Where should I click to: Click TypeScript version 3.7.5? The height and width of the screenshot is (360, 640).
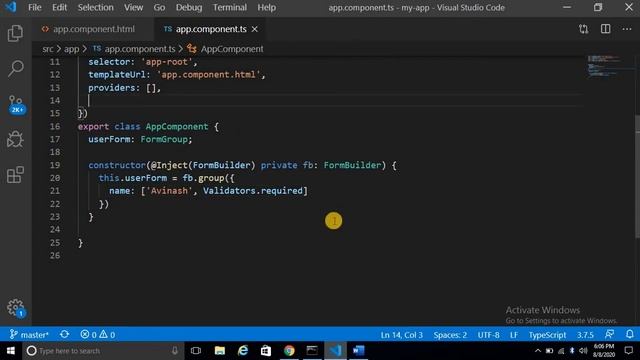click(x=585, y=335)
